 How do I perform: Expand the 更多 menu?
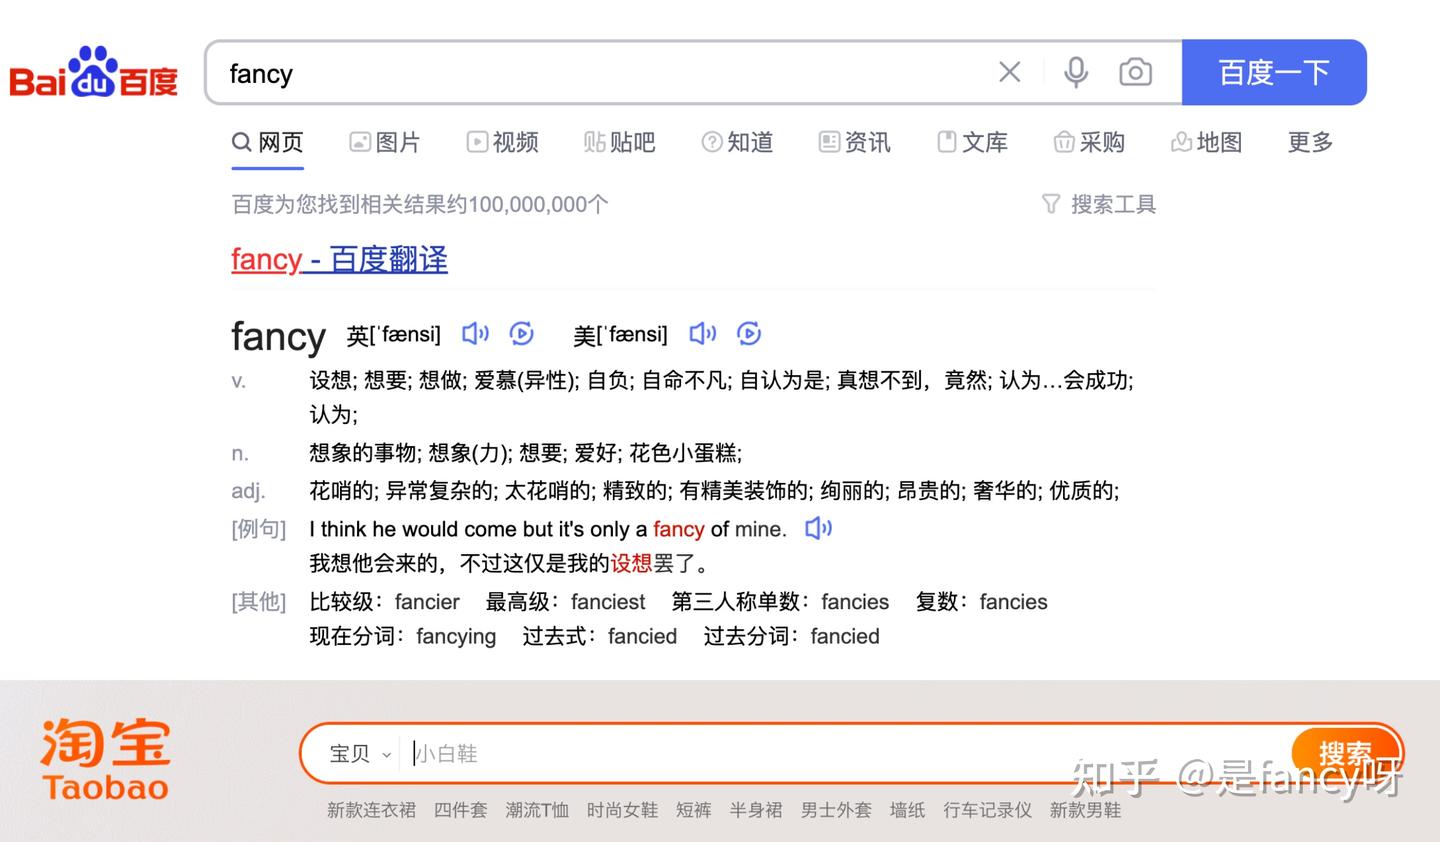tap(1311, 142)
